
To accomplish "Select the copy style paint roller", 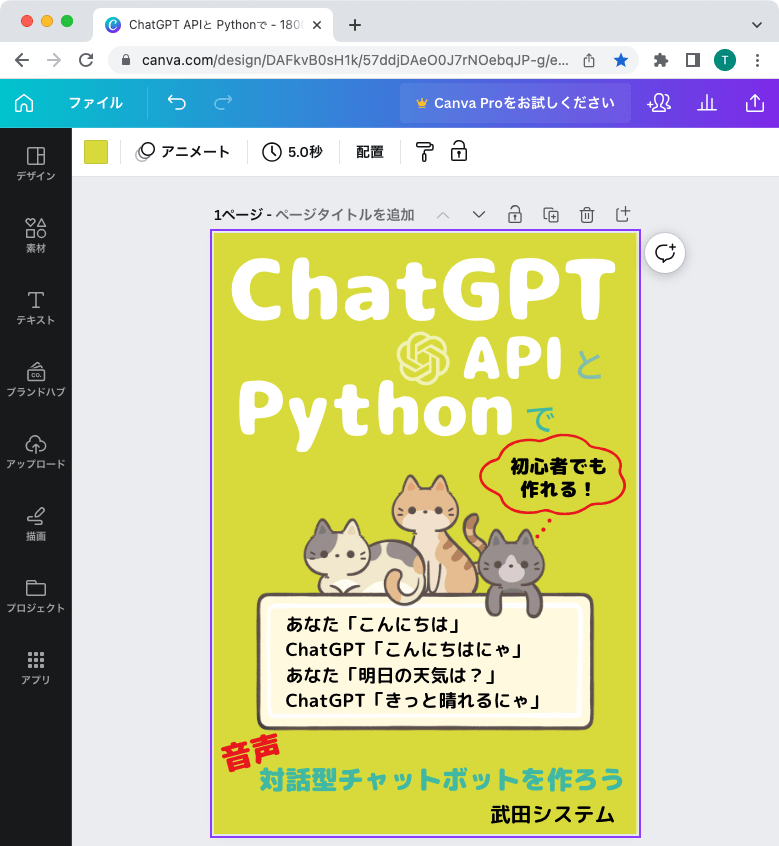I will [x=424, y=152].
